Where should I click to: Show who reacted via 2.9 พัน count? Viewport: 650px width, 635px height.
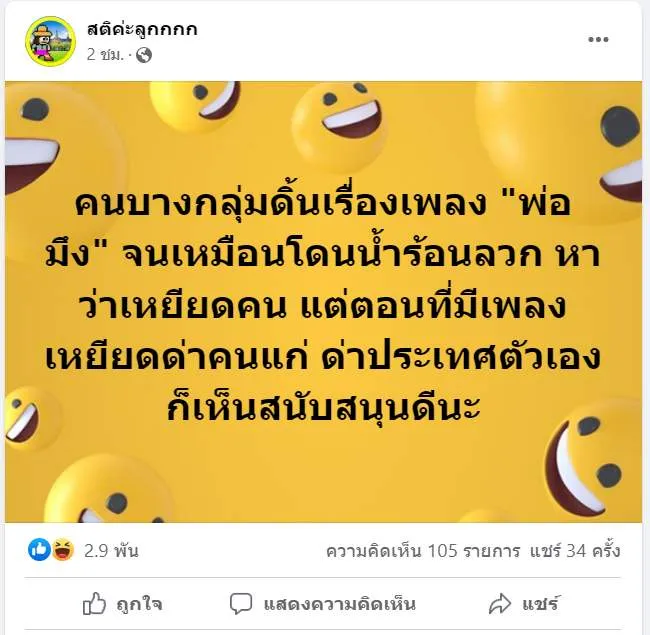(111, 550)
